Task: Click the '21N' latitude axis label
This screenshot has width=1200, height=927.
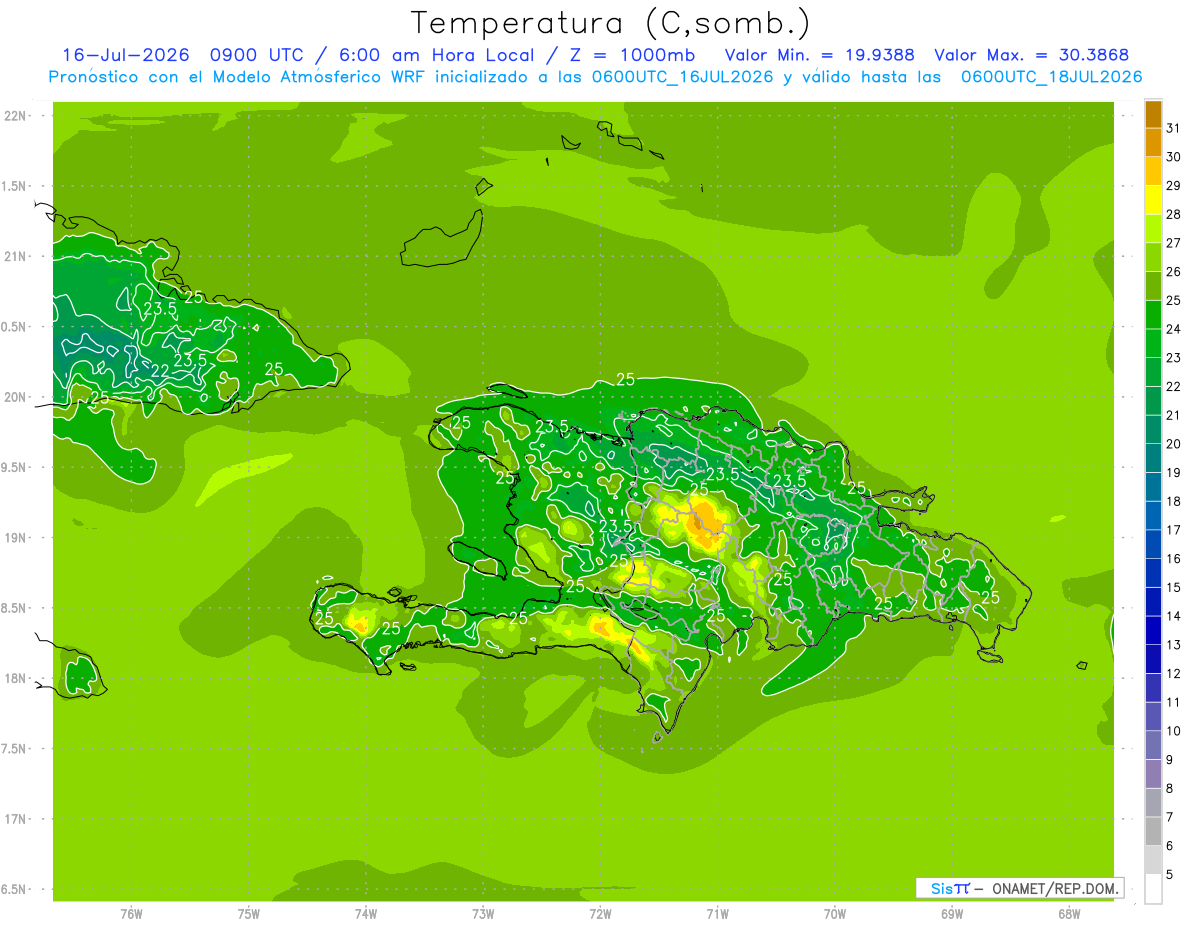Action: coord(17,256)
